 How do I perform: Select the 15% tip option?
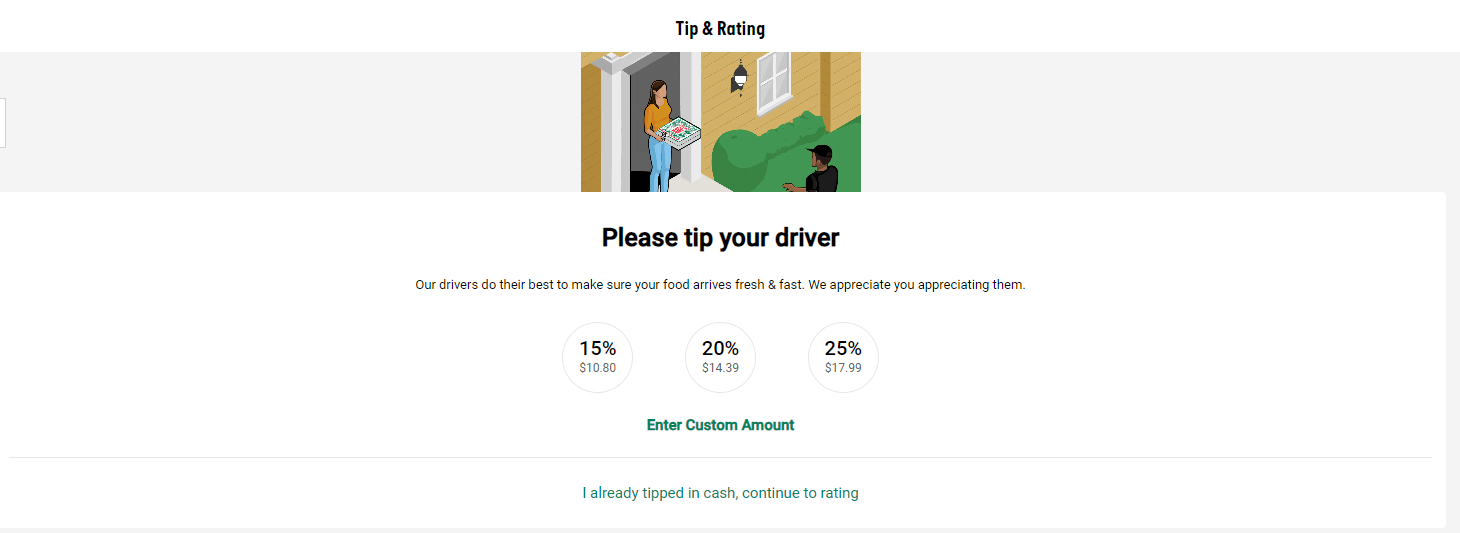[598, 357]
